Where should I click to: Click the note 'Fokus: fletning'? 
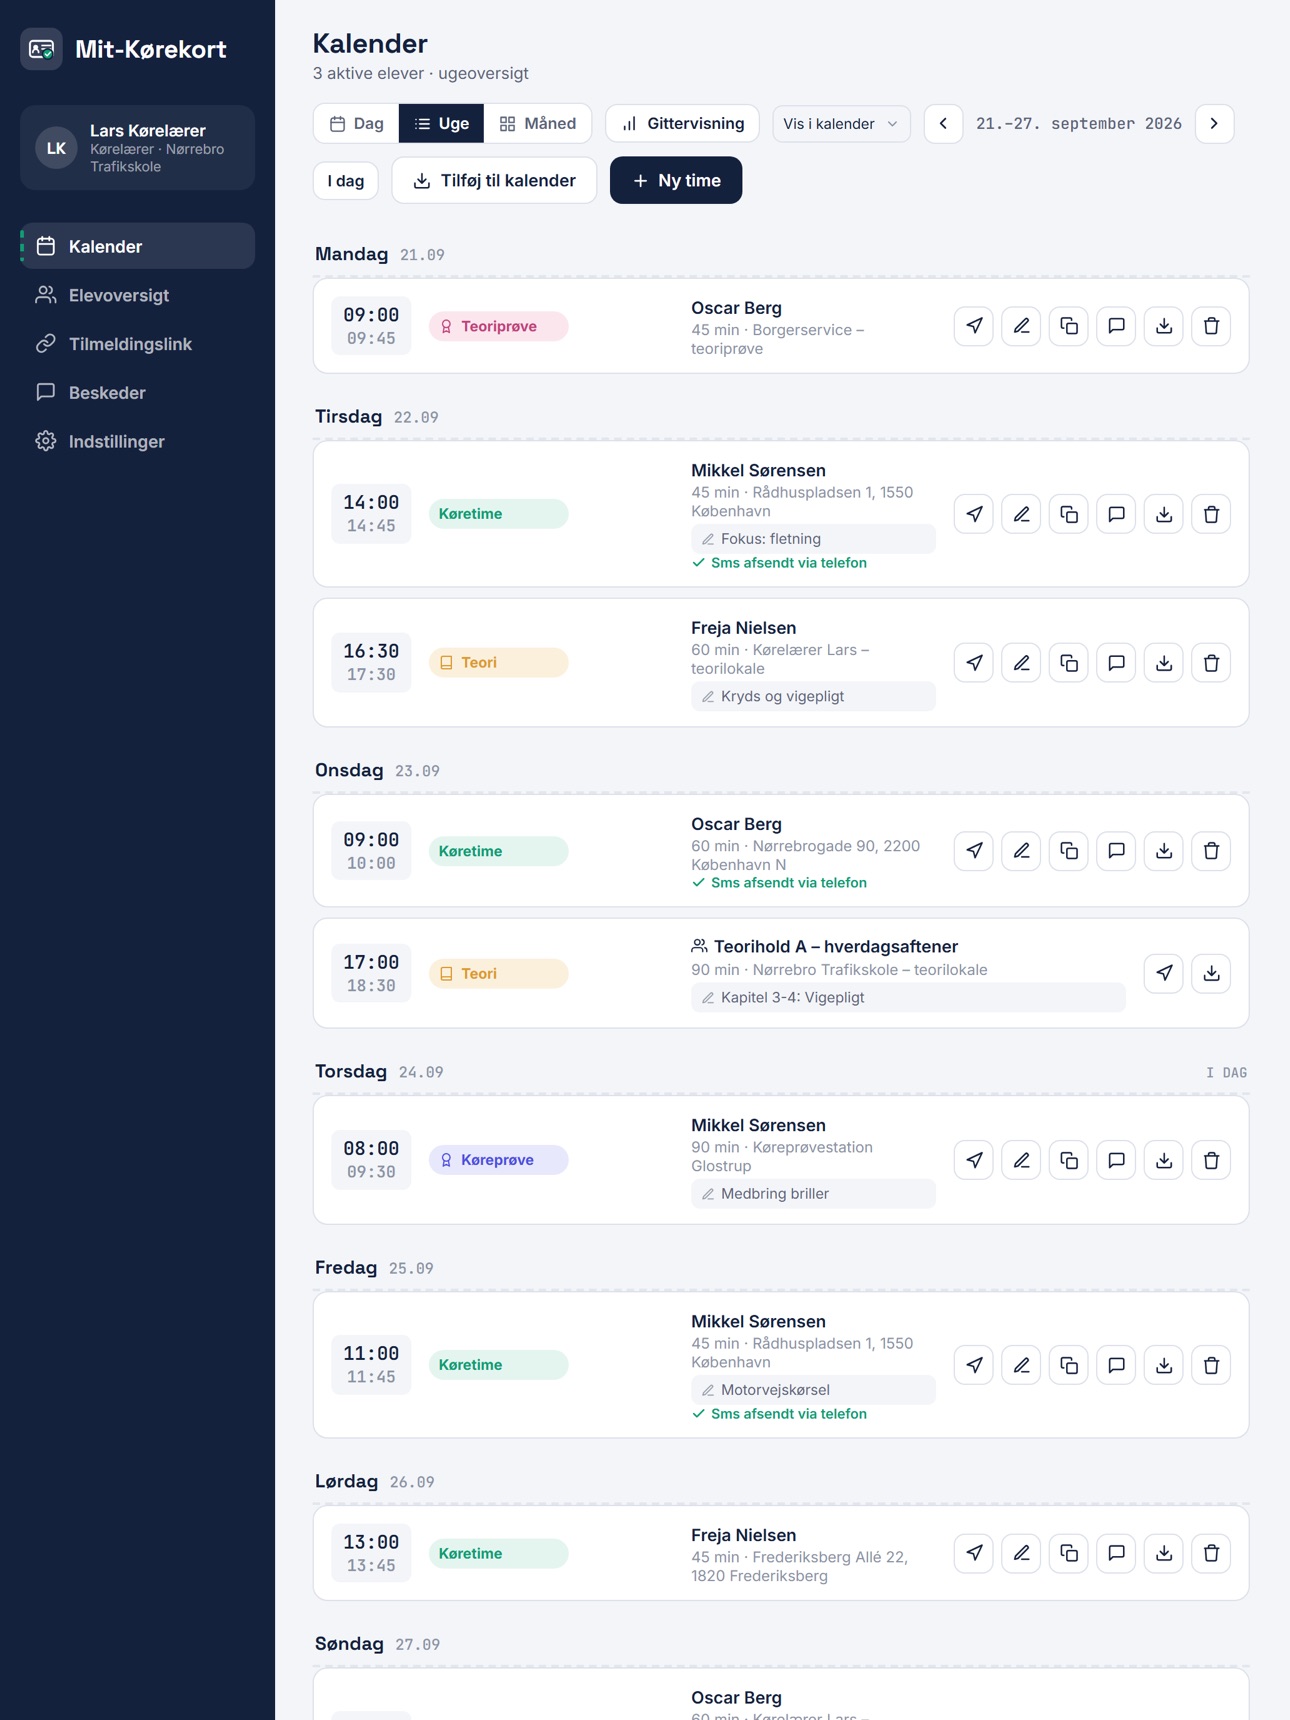coord(813,539)
